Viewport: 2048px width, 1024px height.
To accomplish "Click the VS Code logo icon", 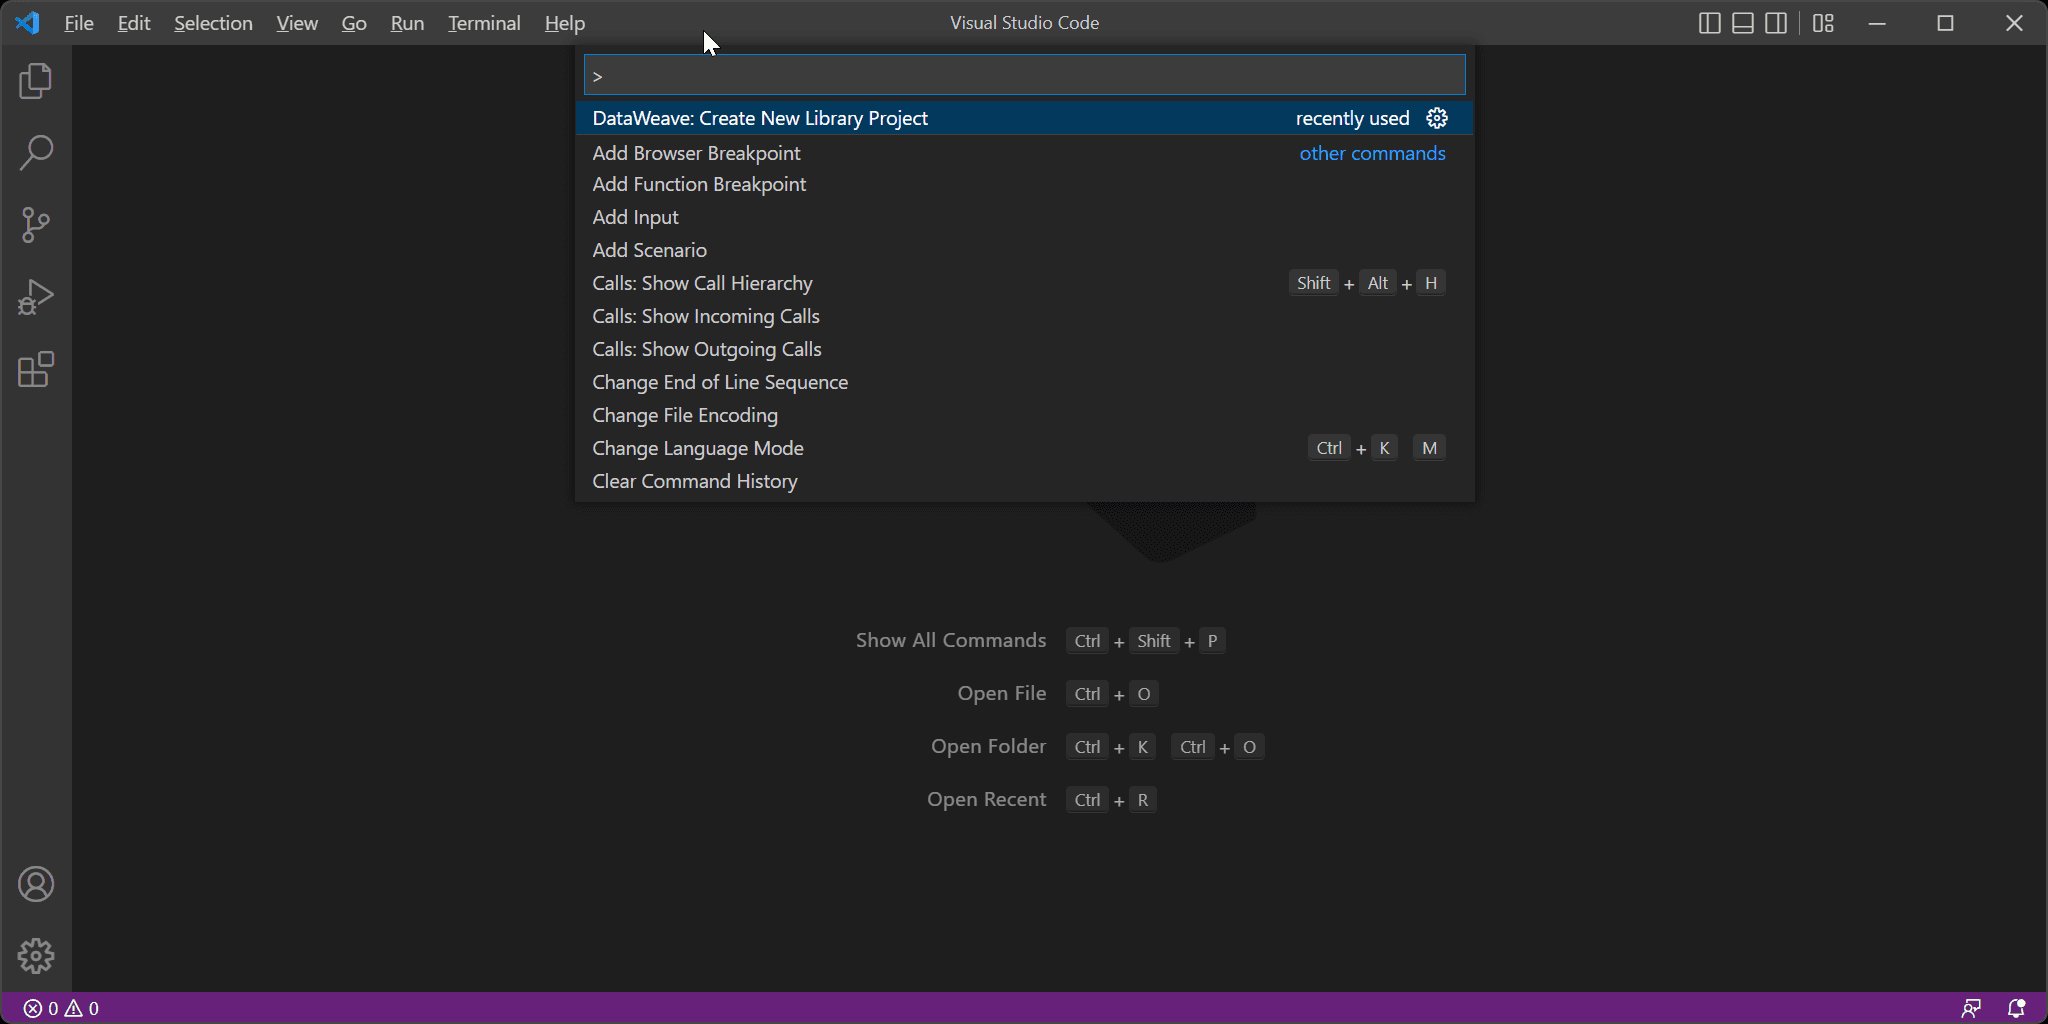I will coord(28,23).
